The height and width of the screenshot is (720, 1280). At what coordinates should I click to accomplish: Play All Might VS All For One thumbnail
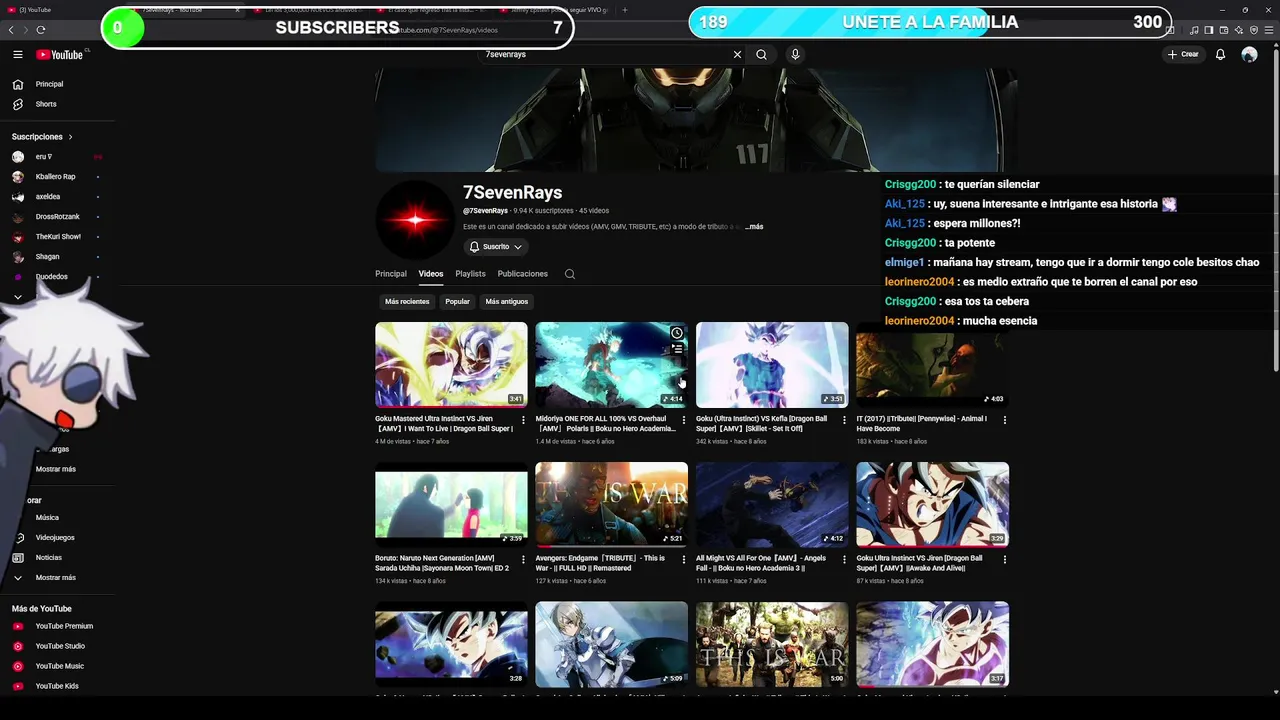click(x=772, y=504)
